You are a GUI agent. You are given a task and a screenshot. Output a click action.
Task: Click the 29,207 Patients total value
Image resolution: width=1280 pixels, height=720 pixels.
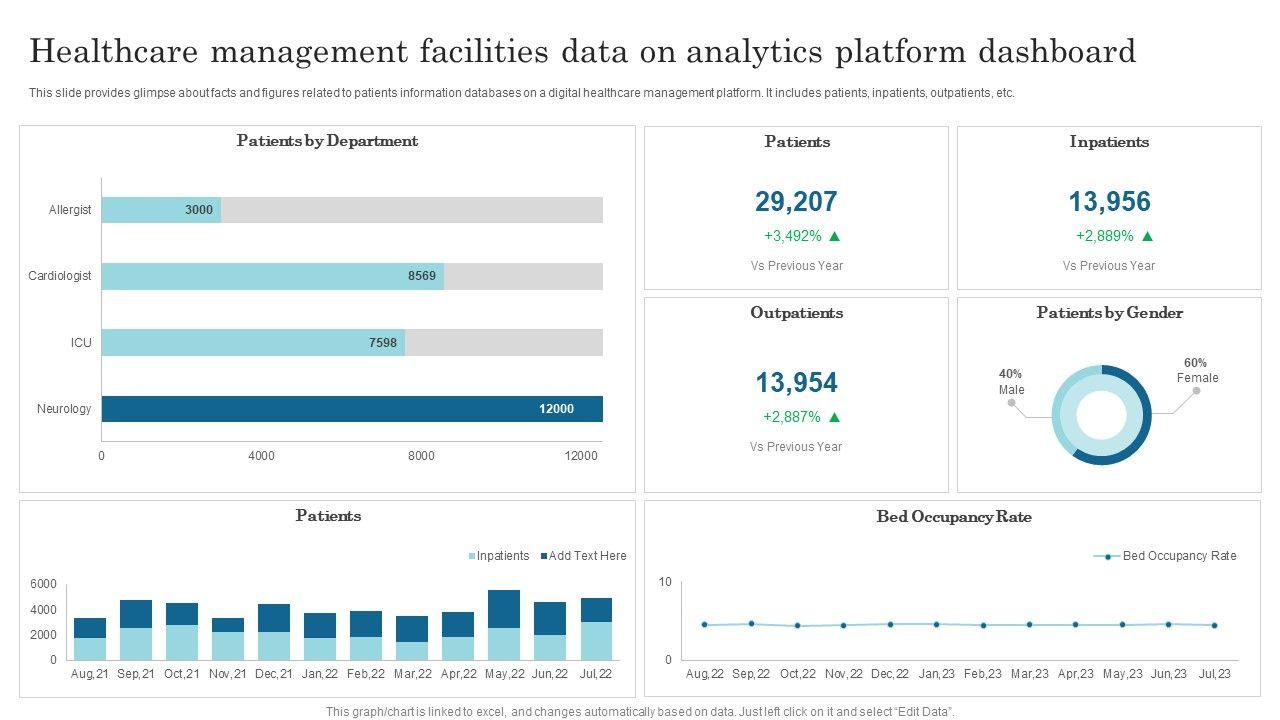click(796, 202)
